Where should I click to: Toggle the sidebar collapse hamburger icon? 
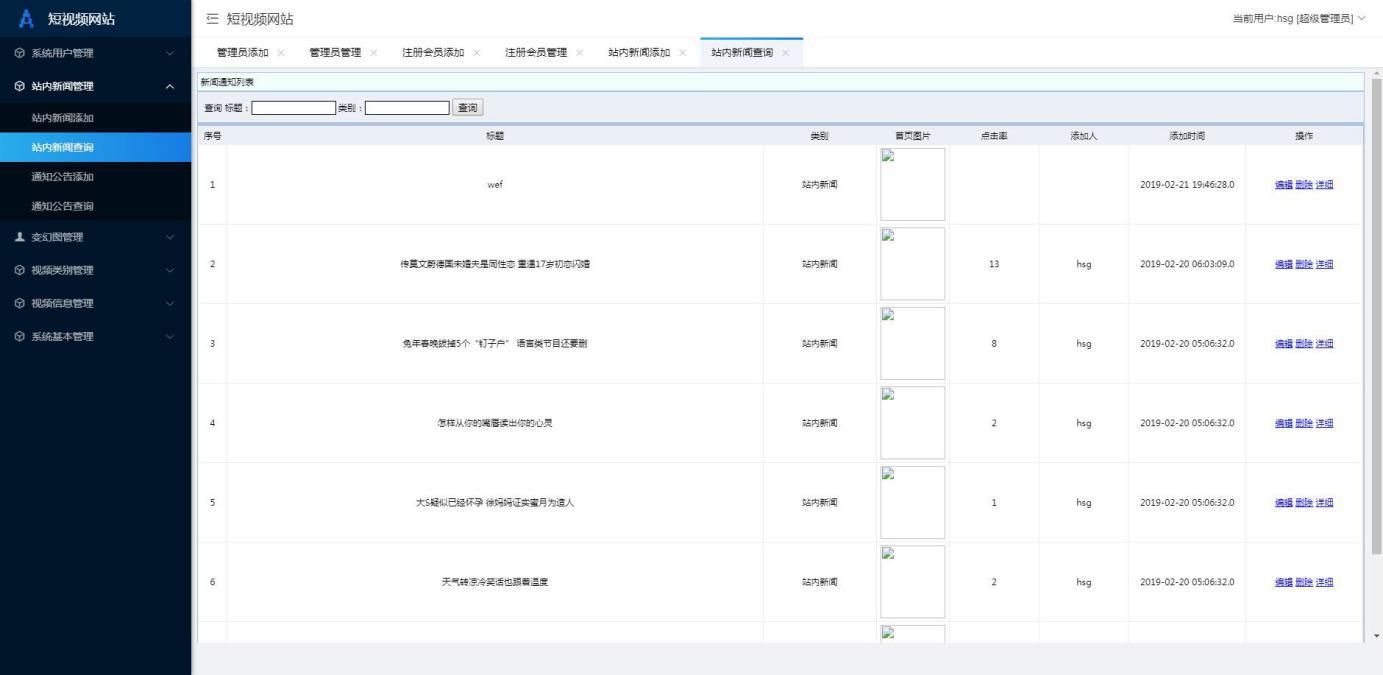(x=212, y=19)
